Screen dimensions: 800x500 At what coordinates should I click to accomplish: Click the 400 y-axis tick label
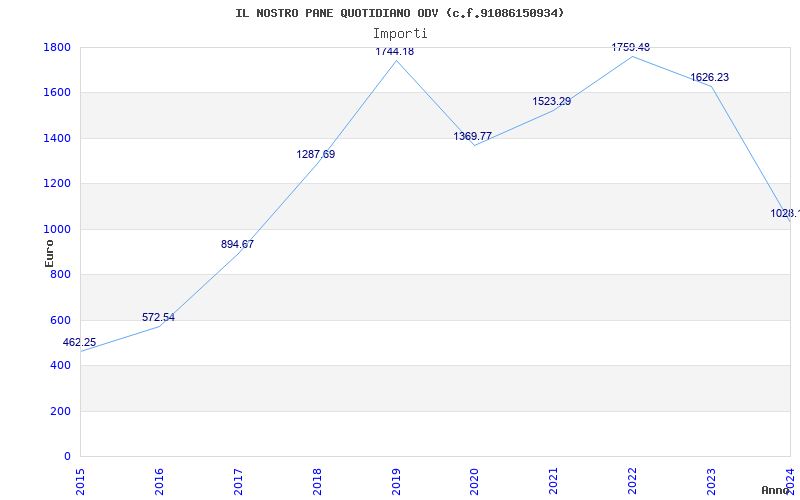pos(61,366)
